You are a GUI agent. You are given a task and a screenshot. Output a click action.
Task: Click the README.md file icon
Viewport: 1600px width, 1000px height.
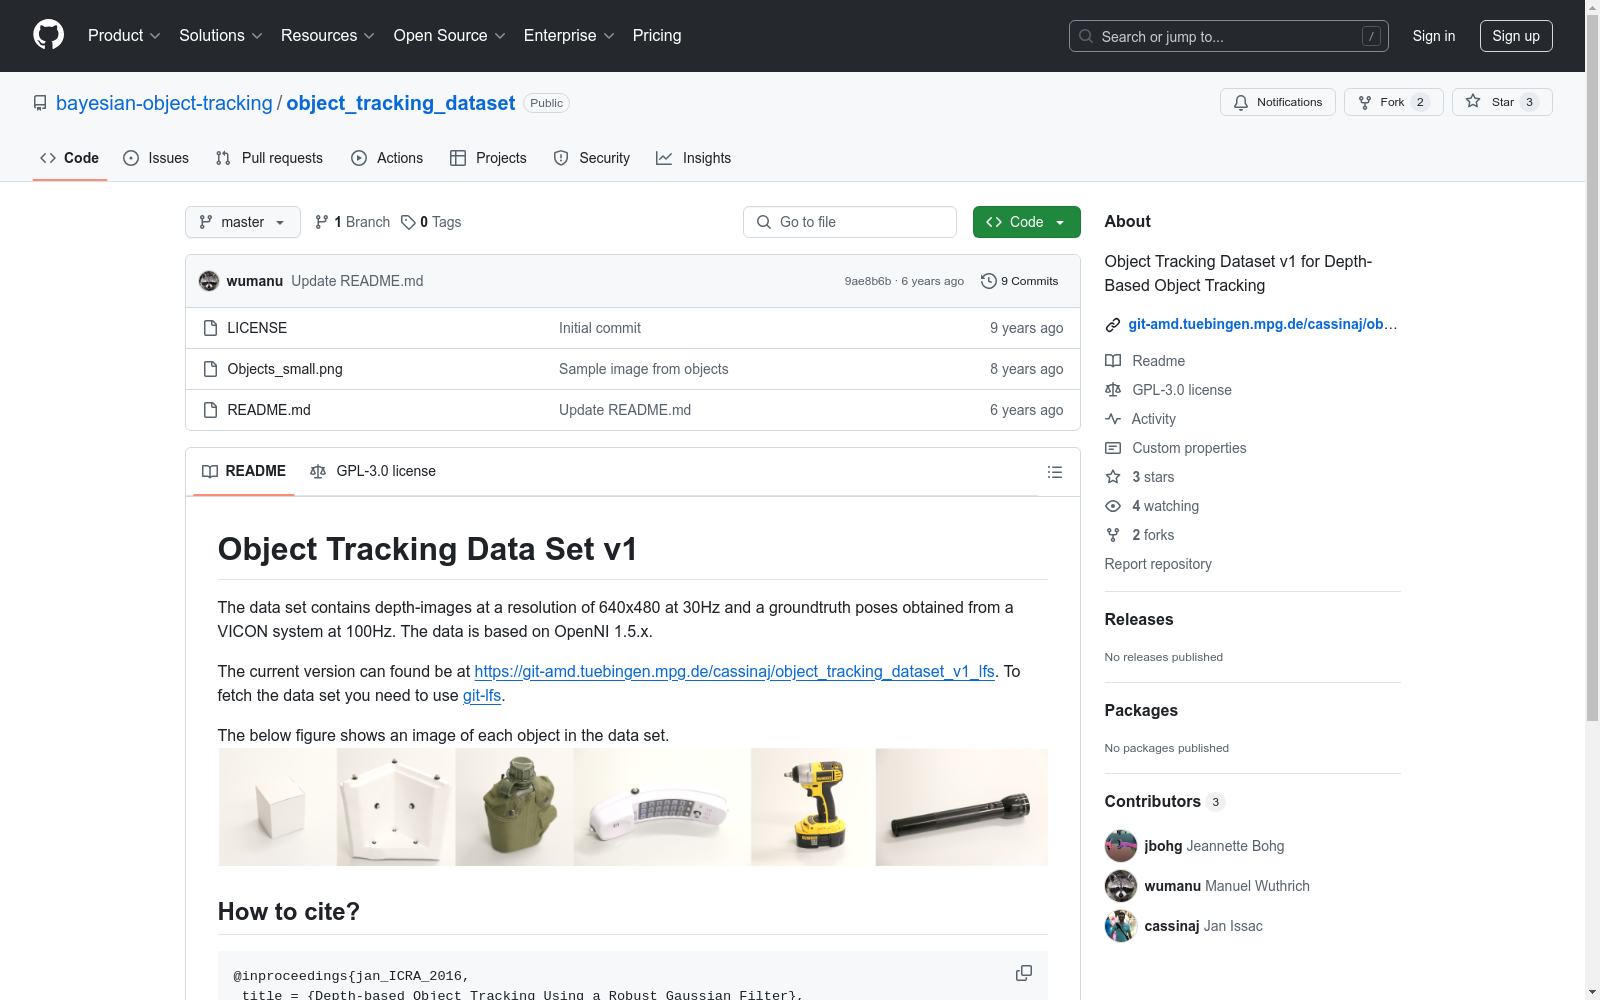[x=210, y=410]
